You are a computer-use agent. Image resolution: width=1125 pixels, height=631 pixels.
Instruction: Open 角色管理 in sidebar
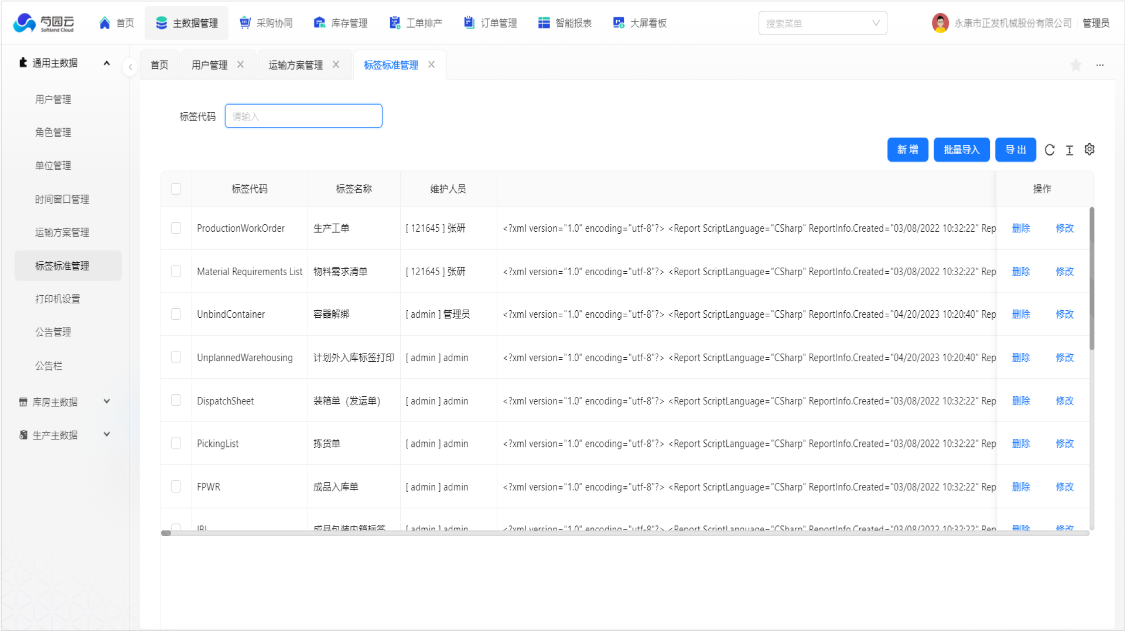coord(53,133)
